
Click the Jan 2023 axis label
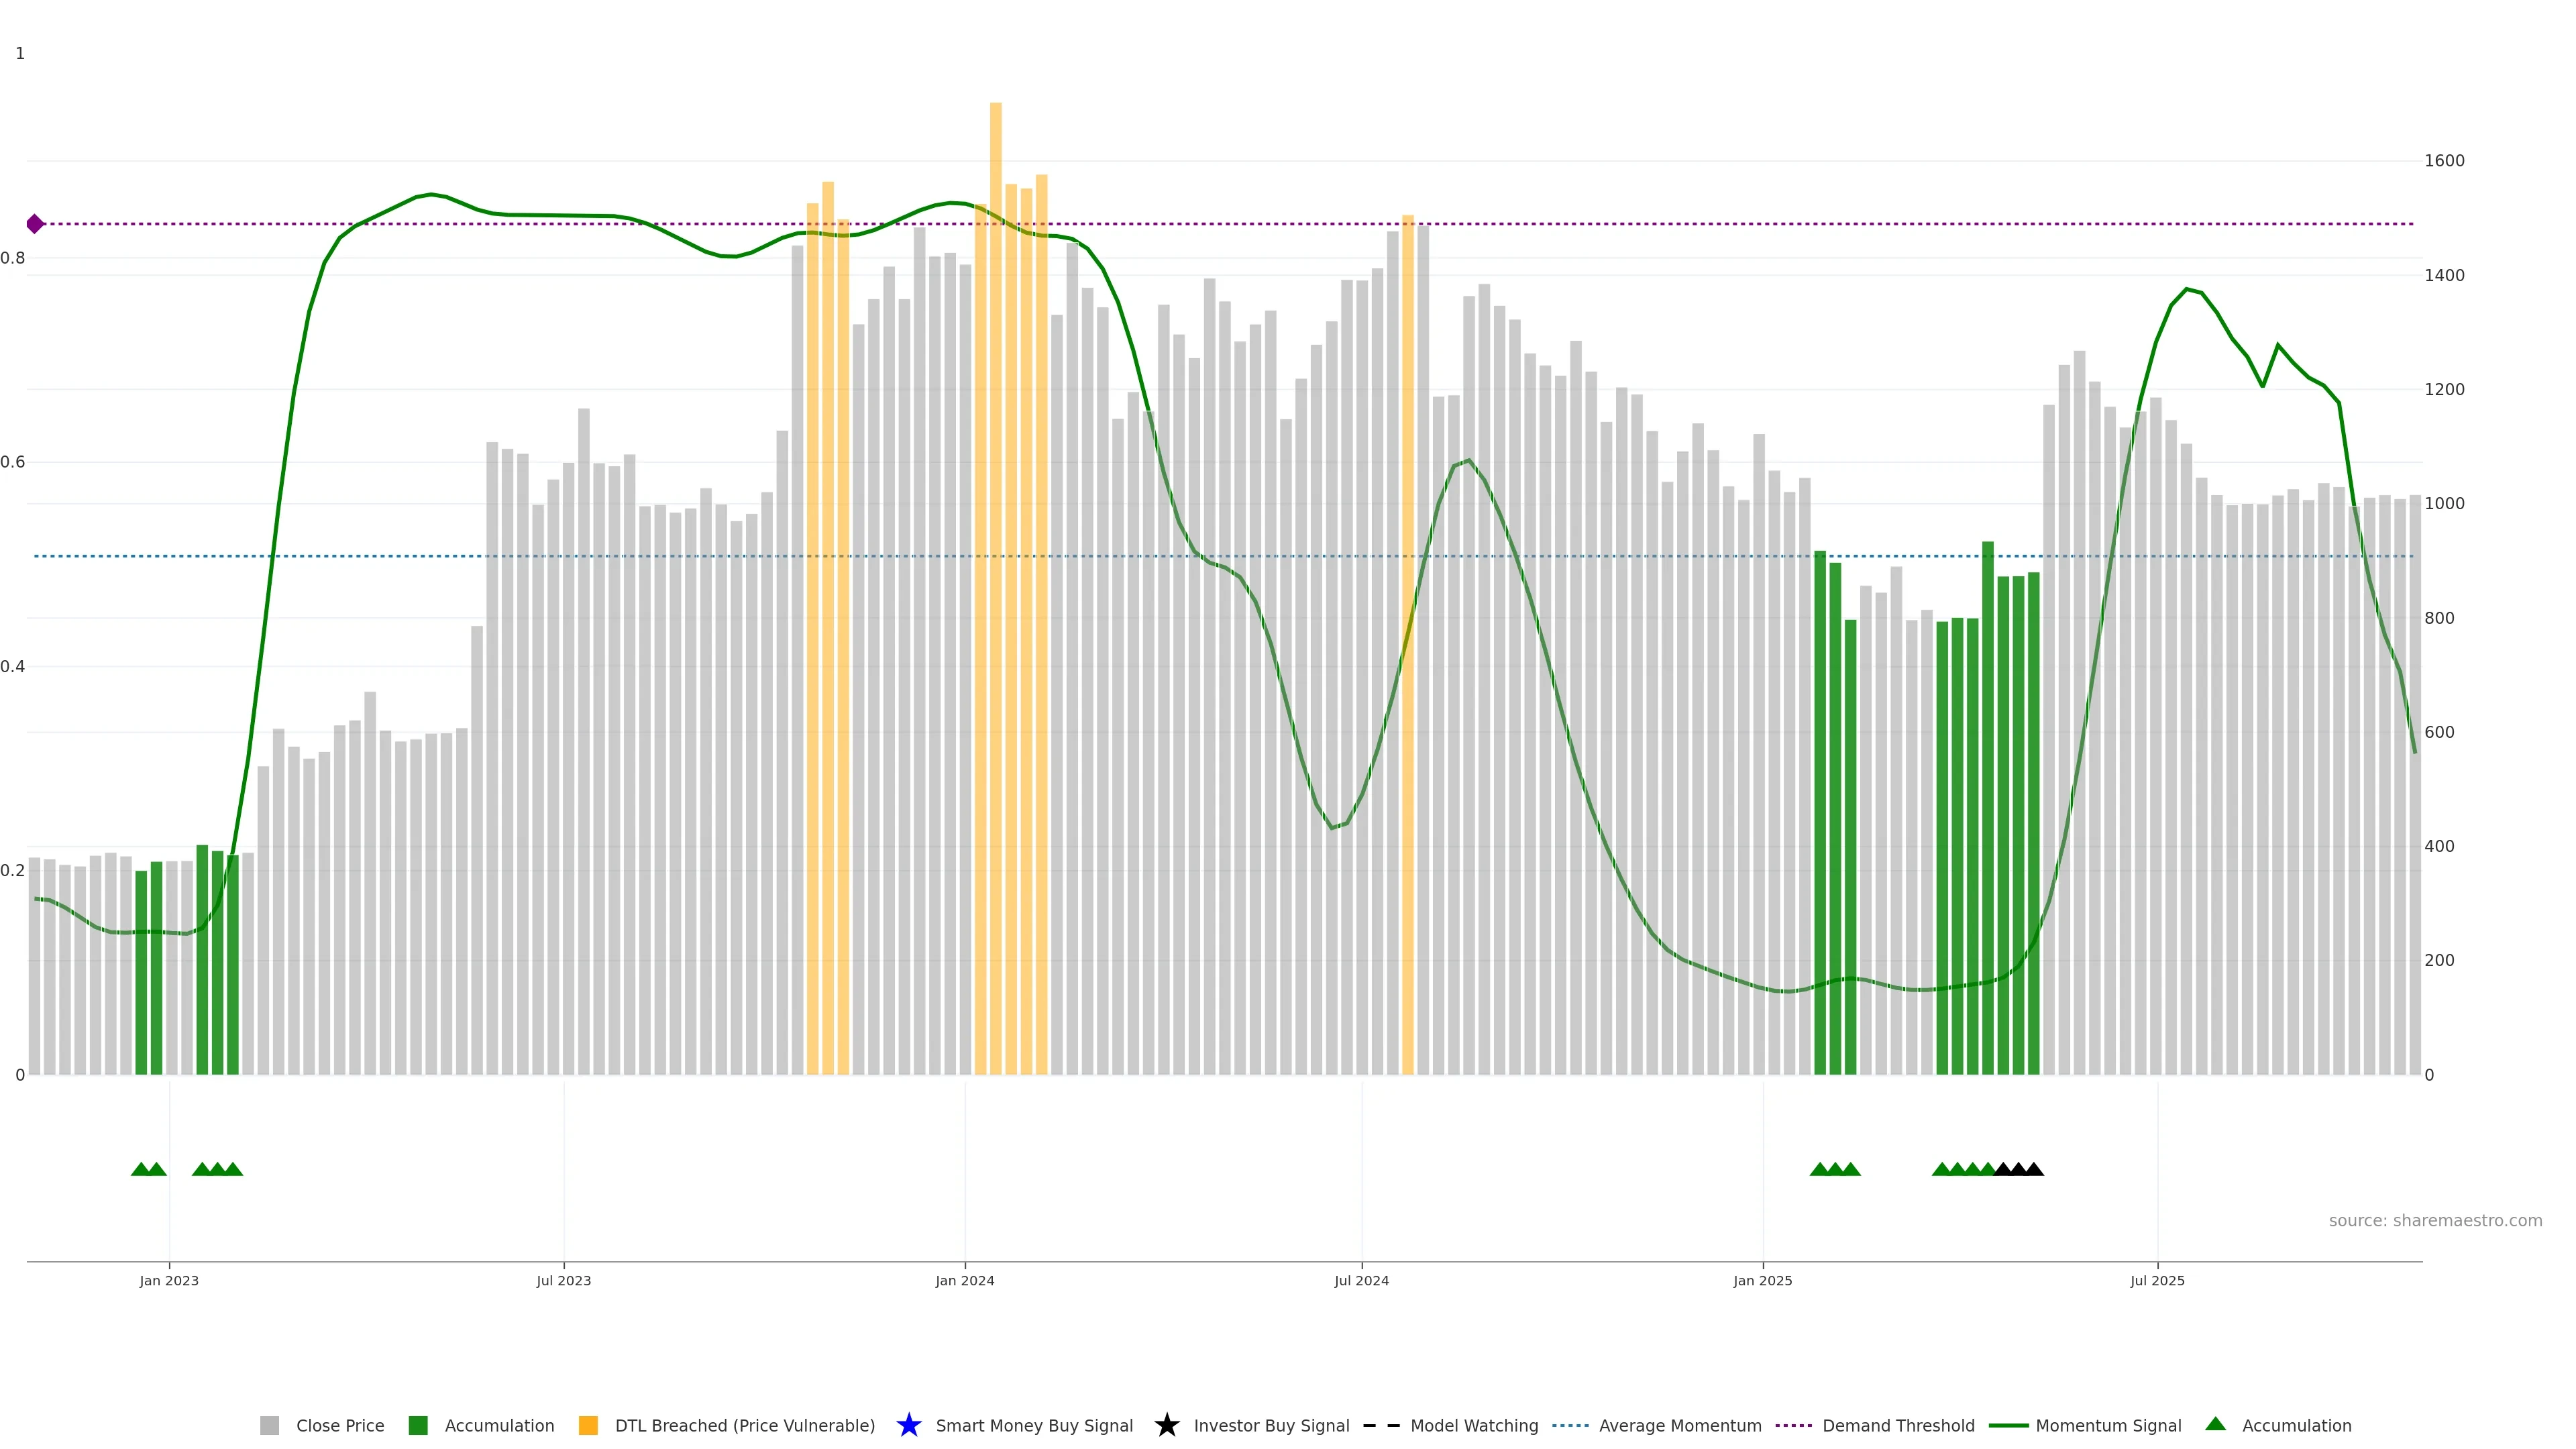pyautogui.click(x=169, y=1280)
